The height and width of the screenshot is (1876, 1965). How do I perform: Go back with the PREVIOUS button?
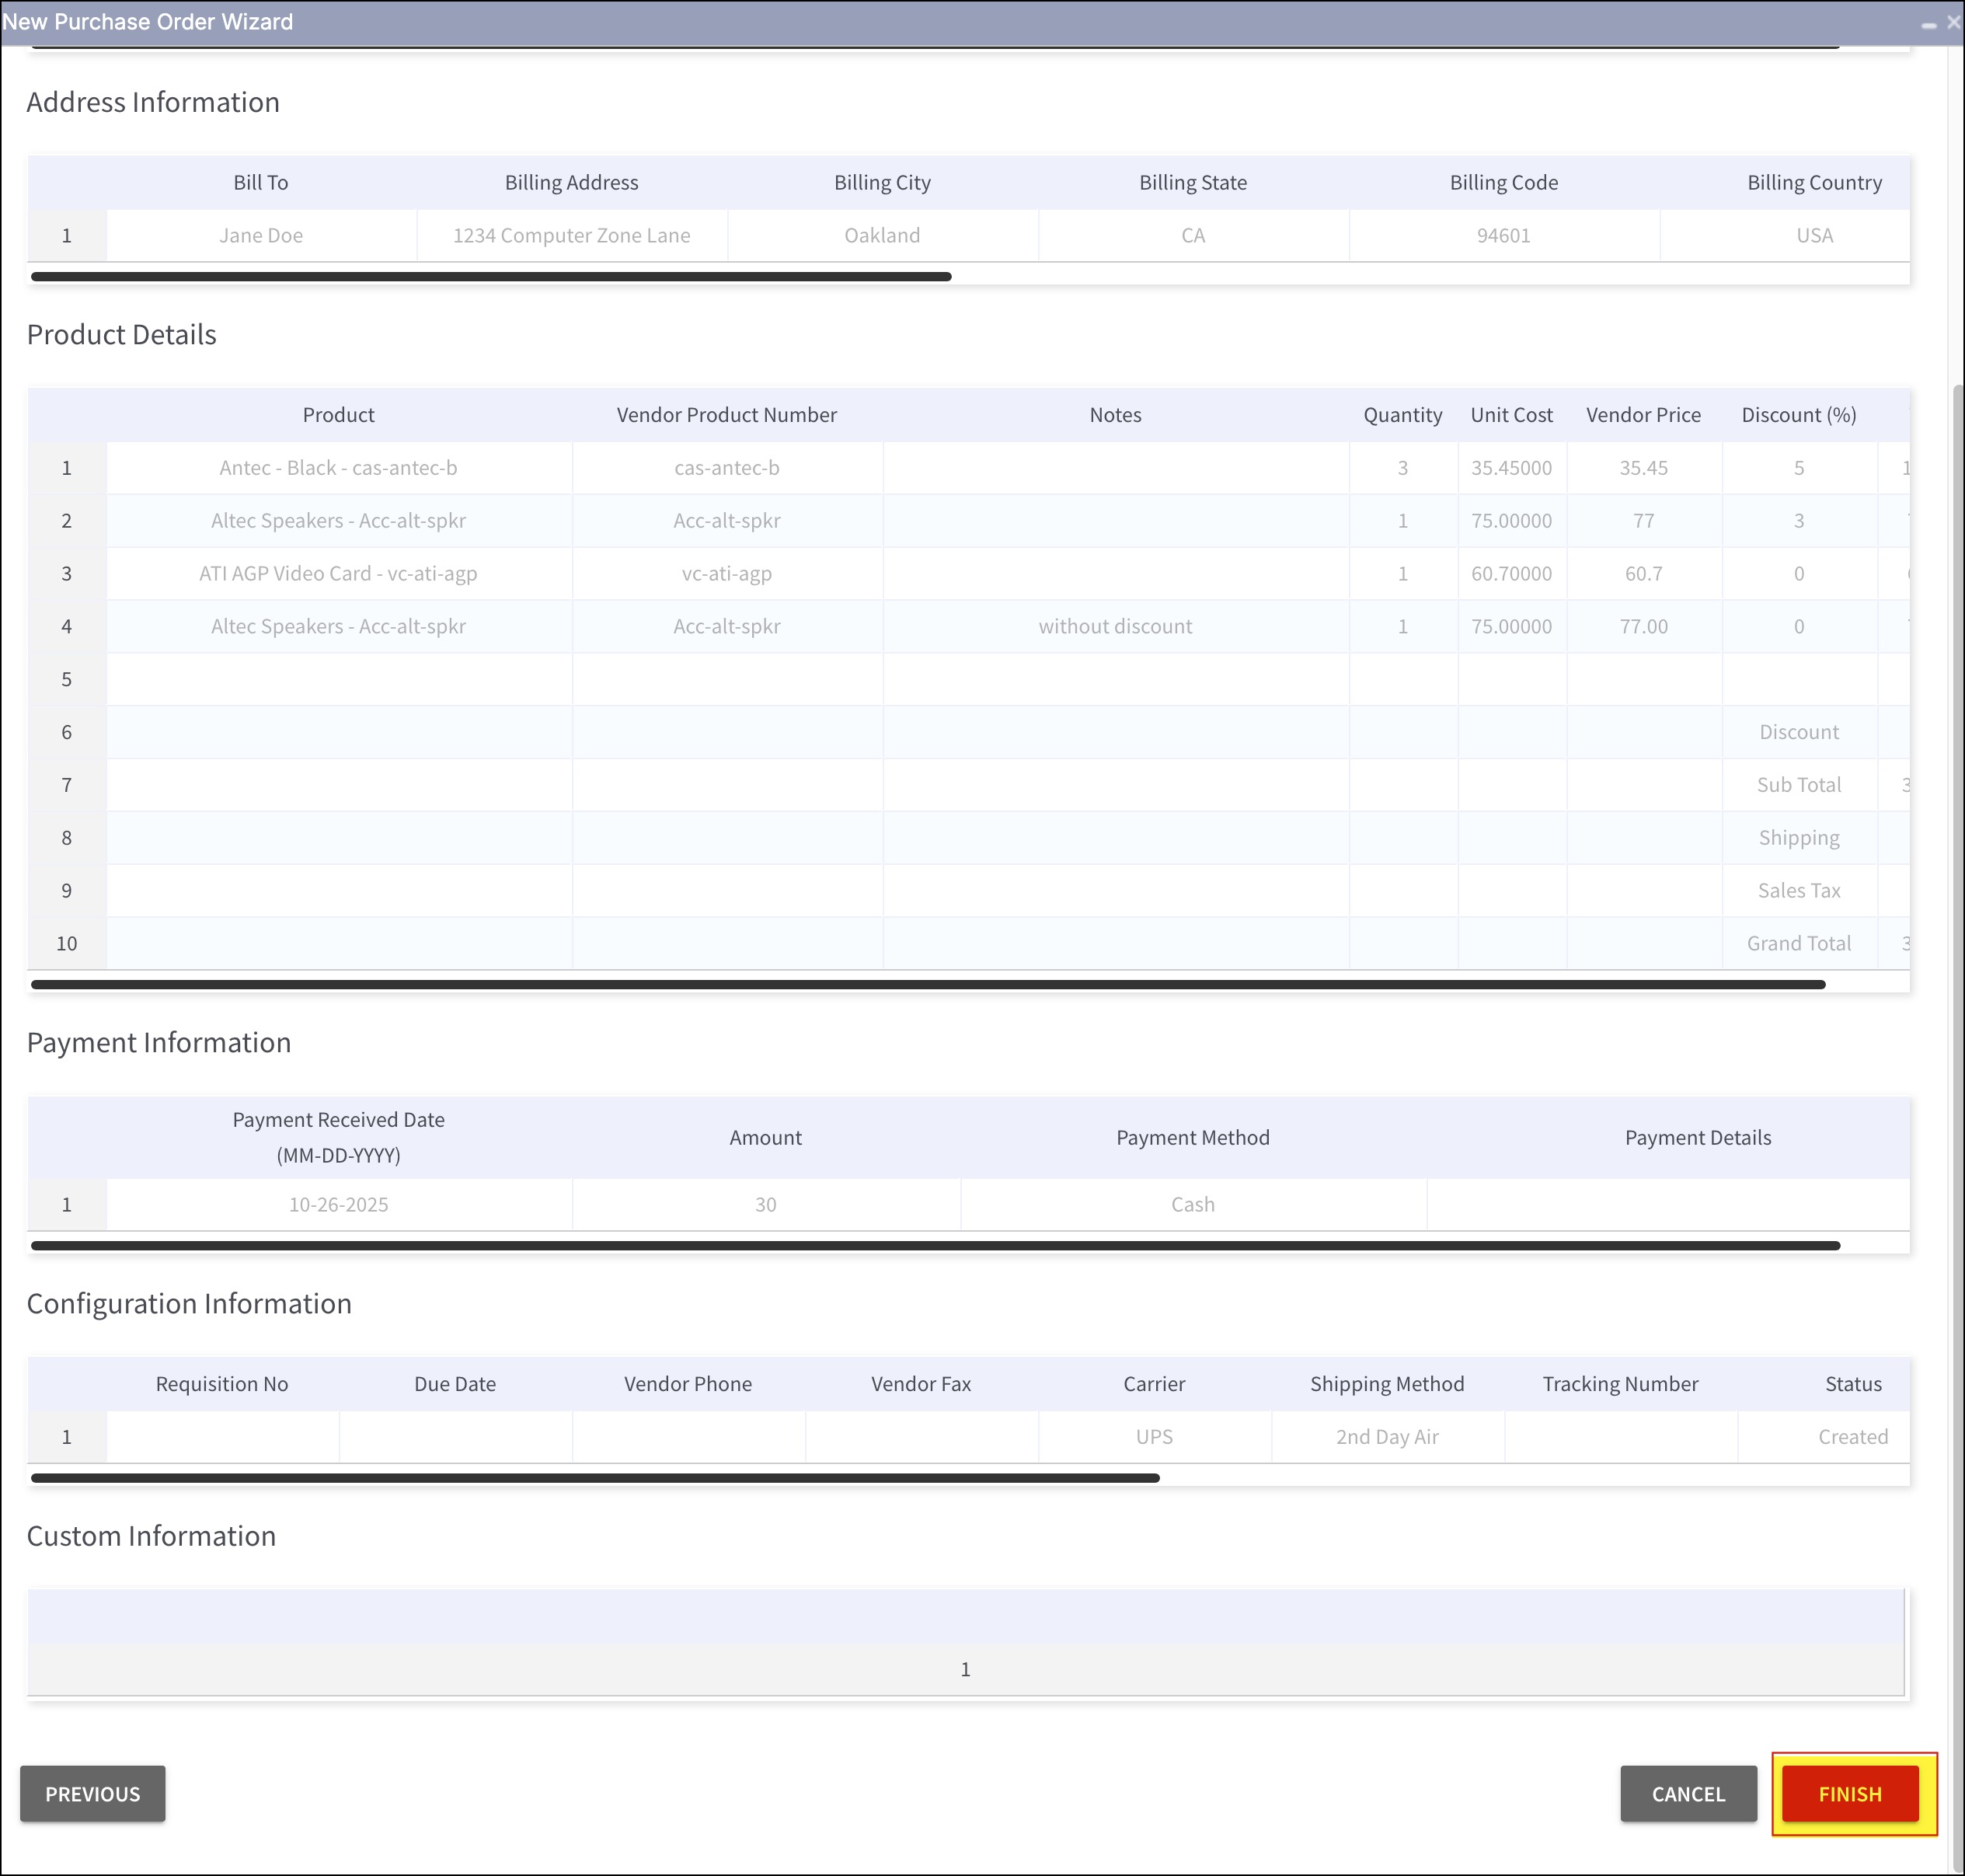(x=92, y=1794)
